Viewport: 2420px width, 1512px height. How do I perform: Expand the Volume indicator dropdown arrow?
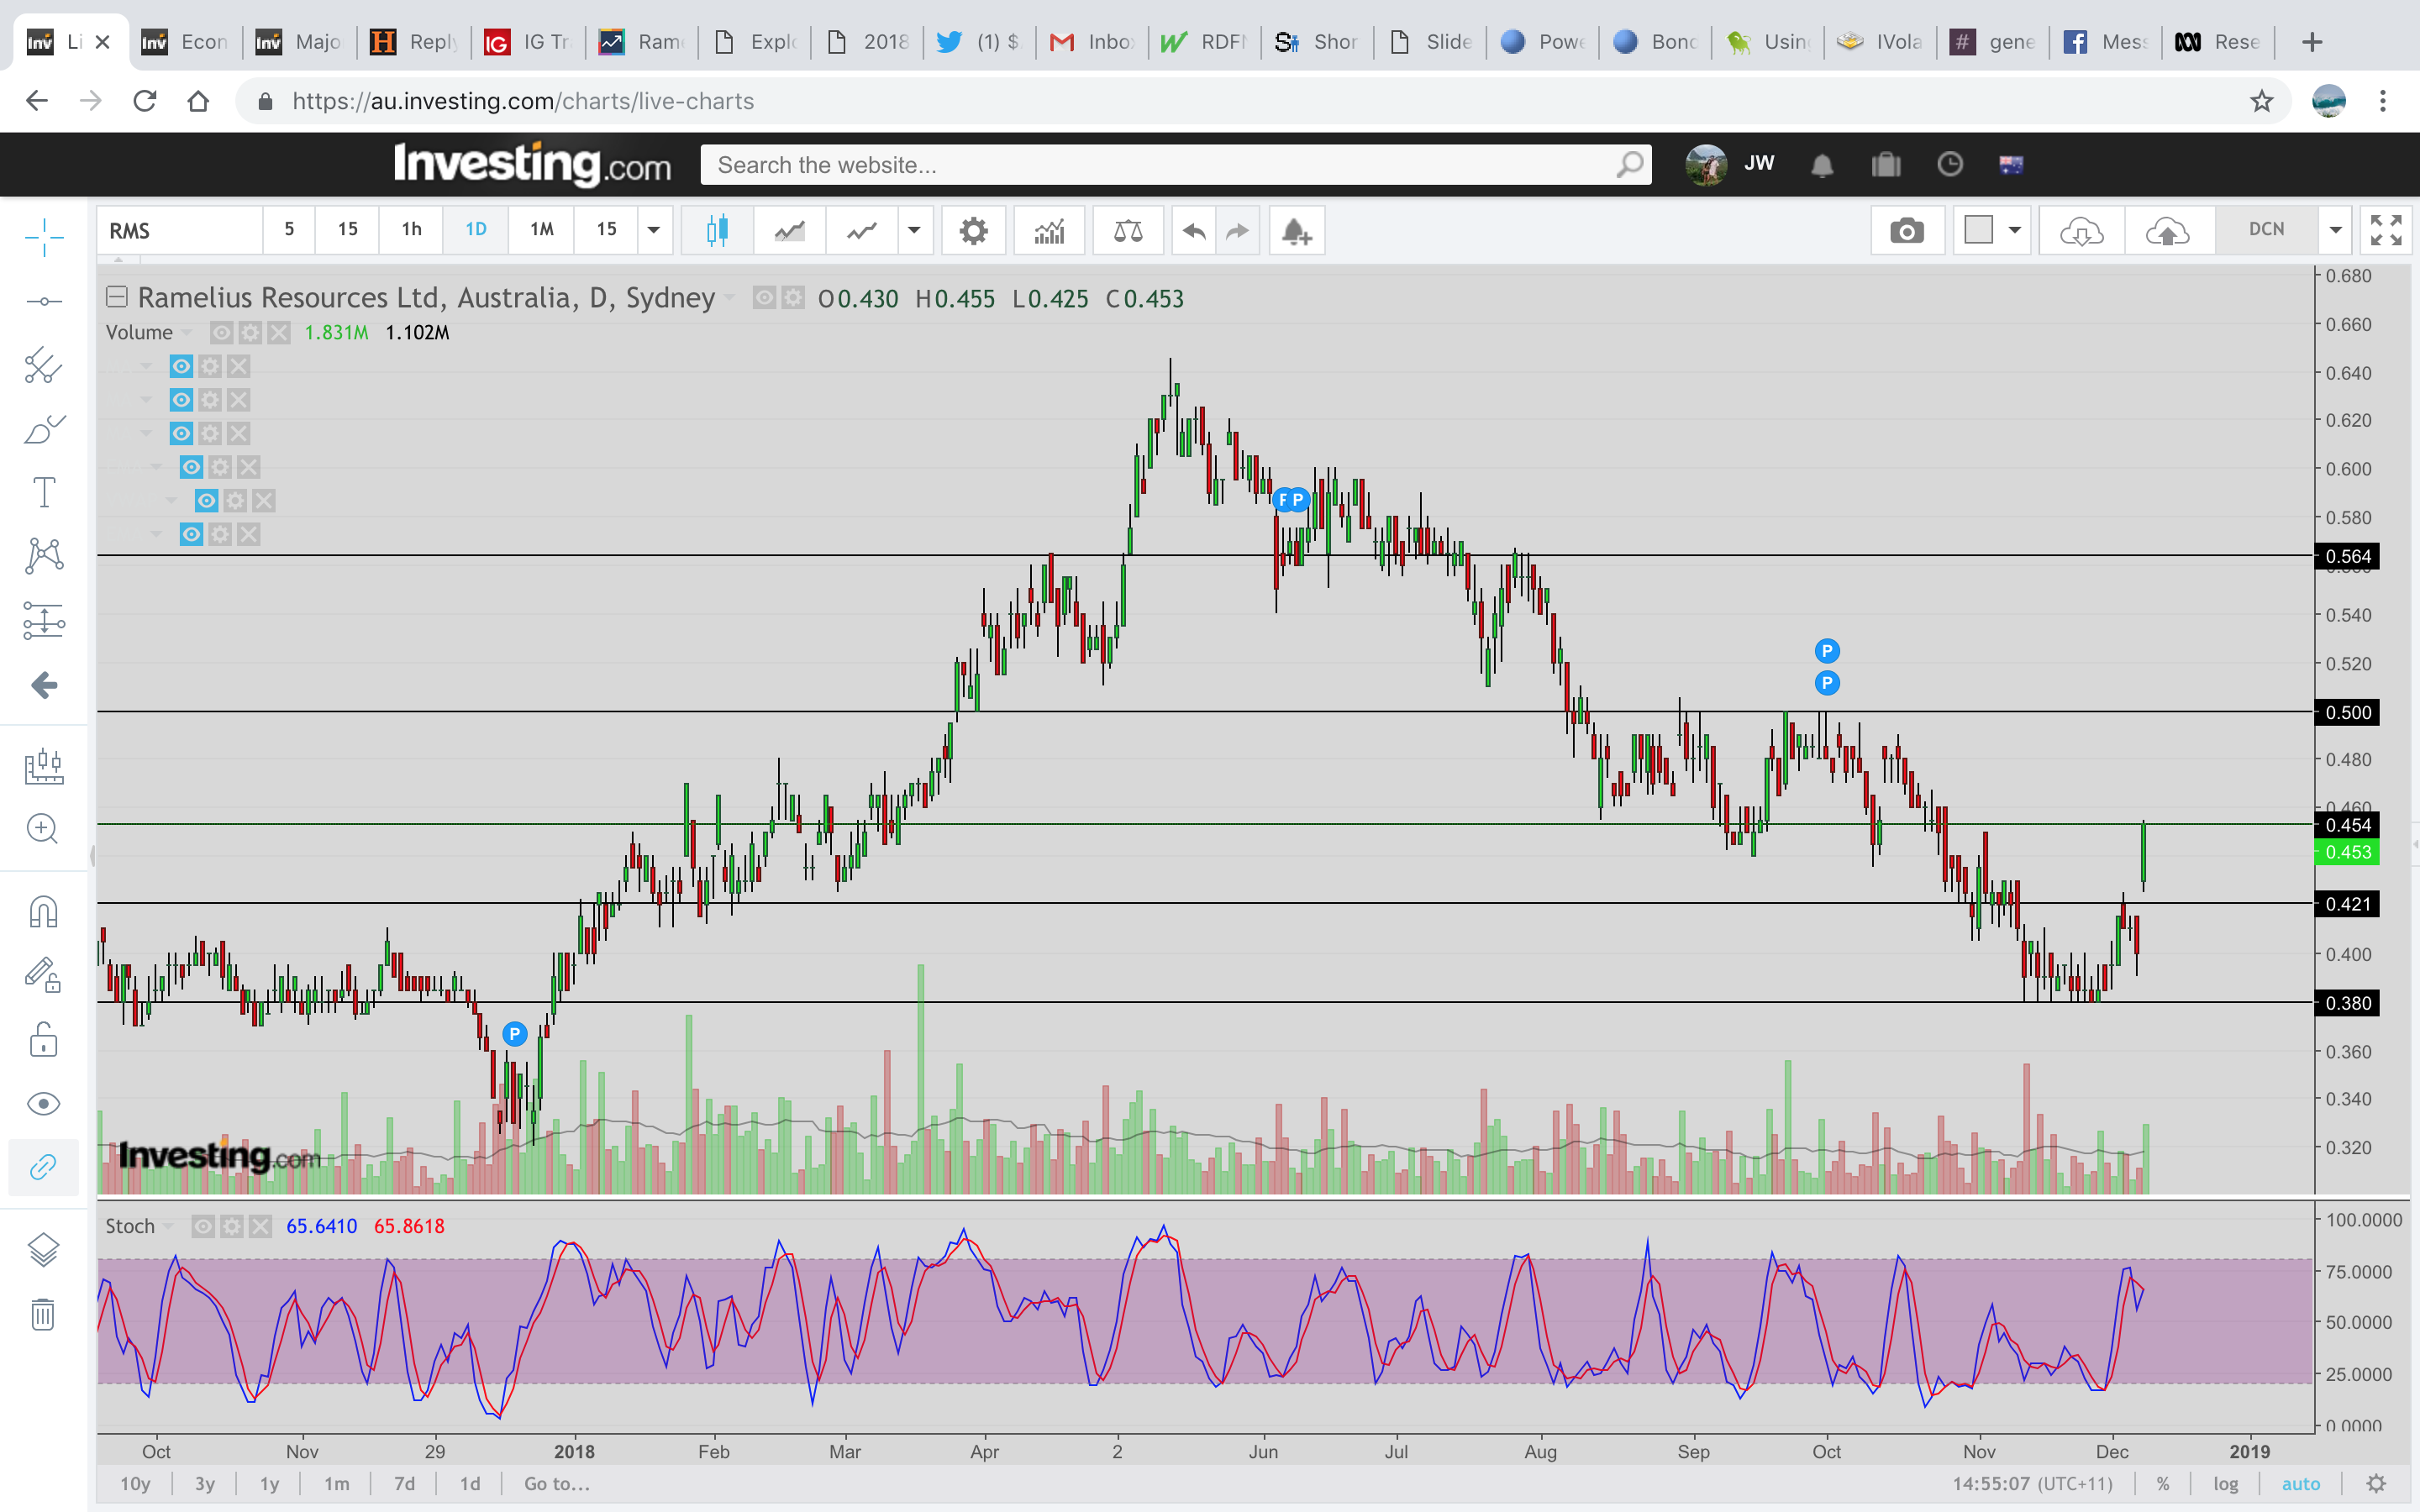pyautogui.click(x=186, y=333)
